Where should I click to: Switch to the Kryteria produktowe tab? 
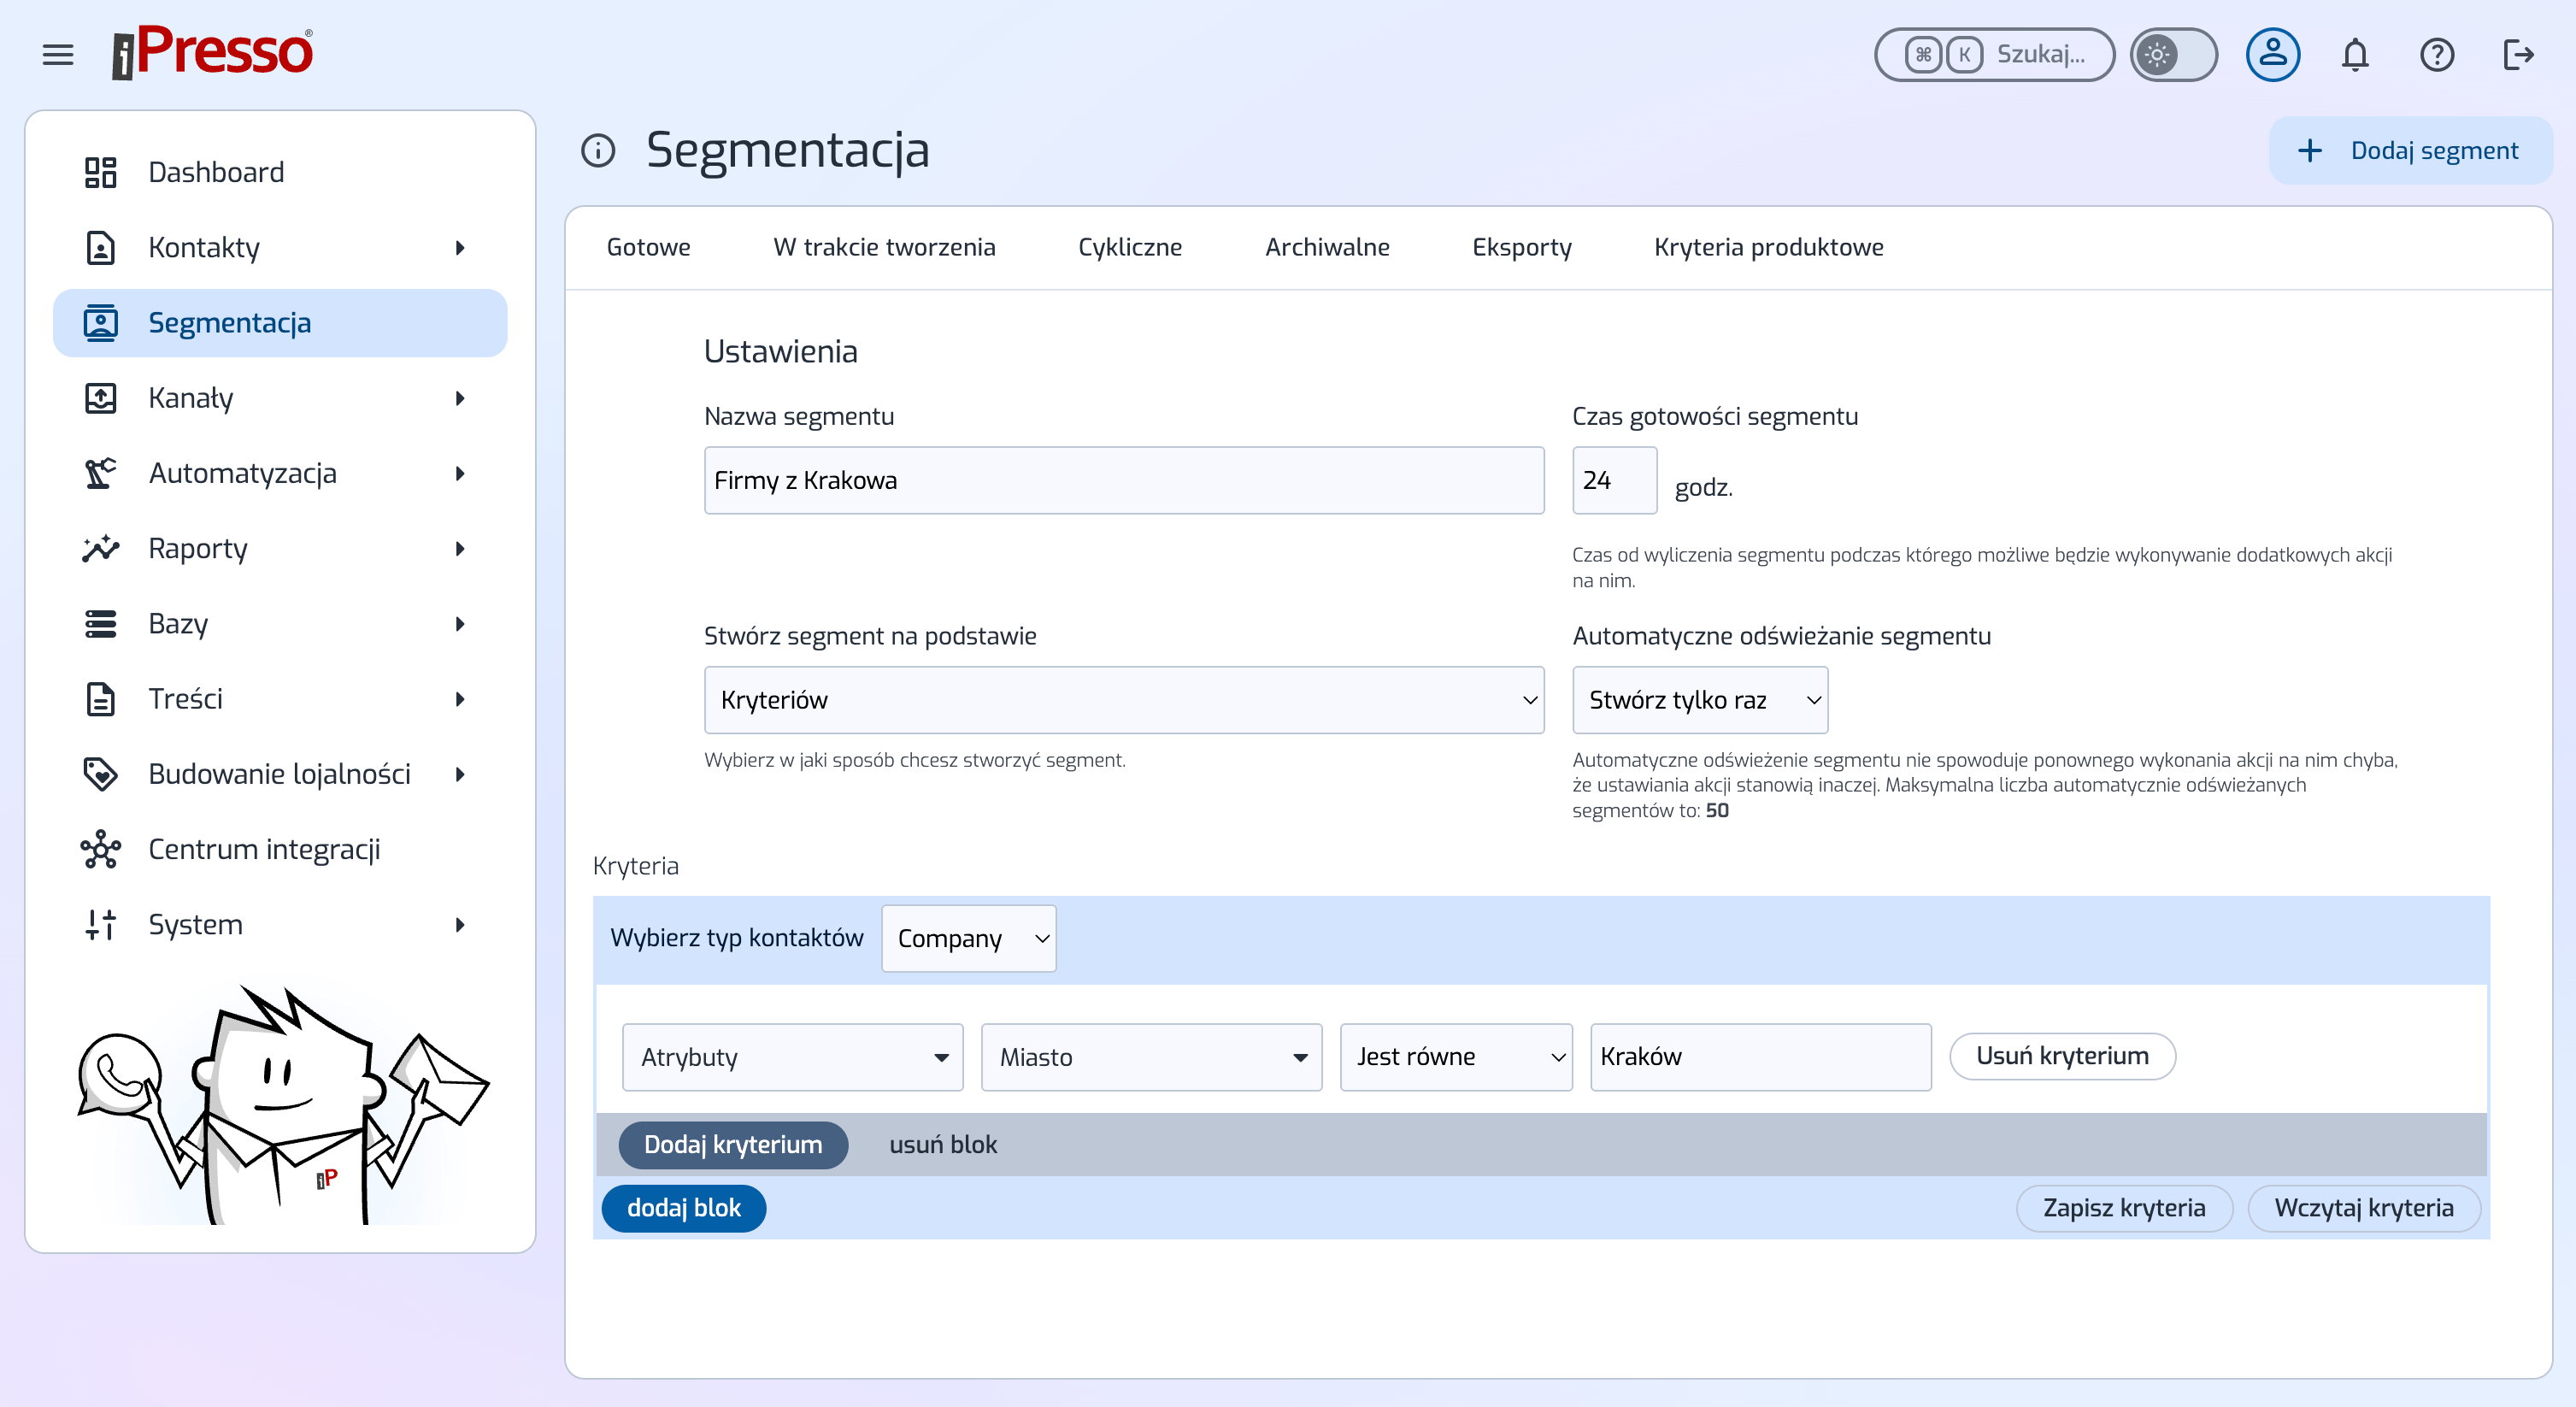[x=1768, y=247]
